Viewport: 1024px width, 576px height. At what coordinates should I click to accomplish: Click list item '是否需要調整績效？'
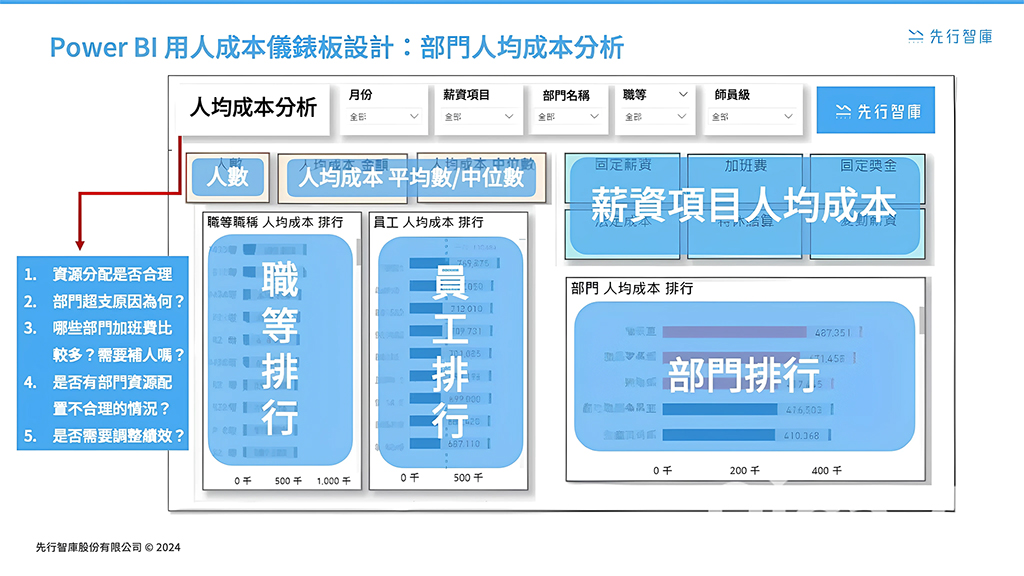(x=119, y=436)
